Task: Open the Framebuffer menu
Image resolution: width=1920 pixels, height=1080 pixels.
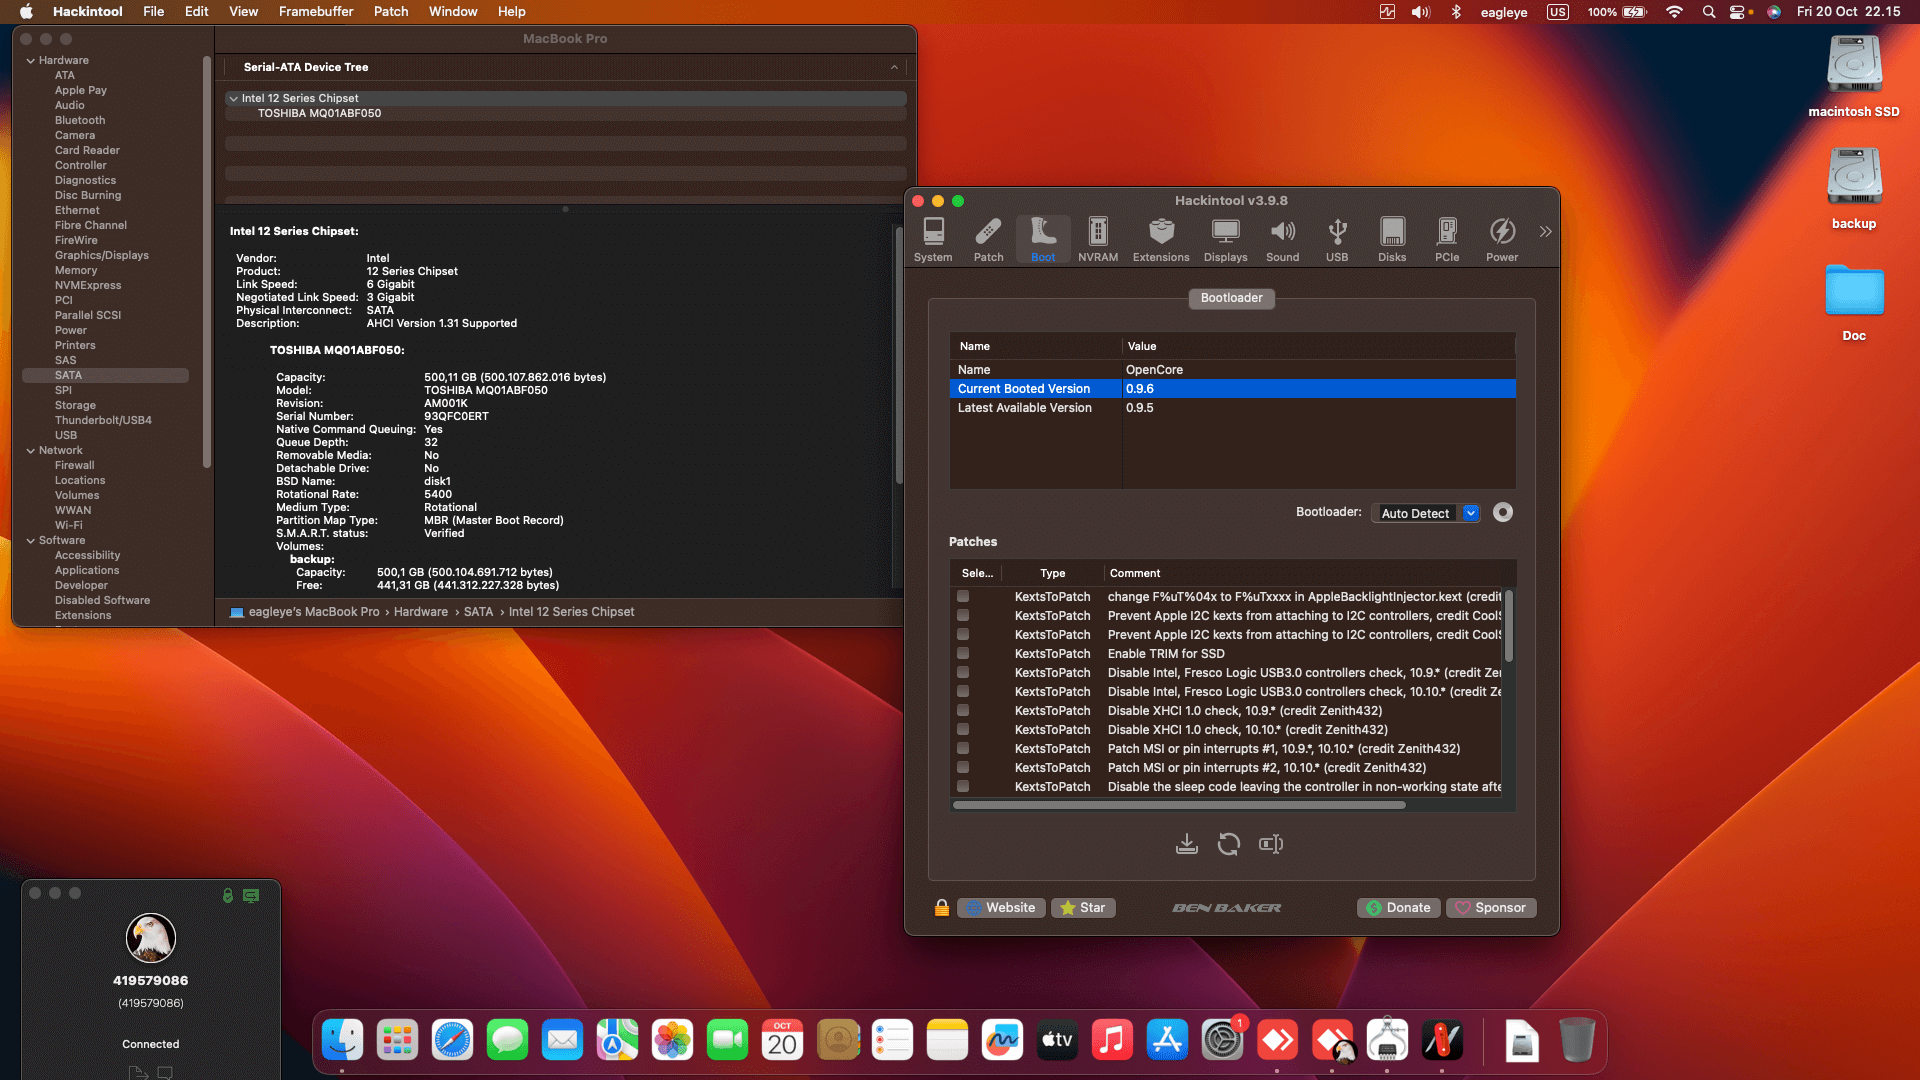Action: (x=315, y=11)
